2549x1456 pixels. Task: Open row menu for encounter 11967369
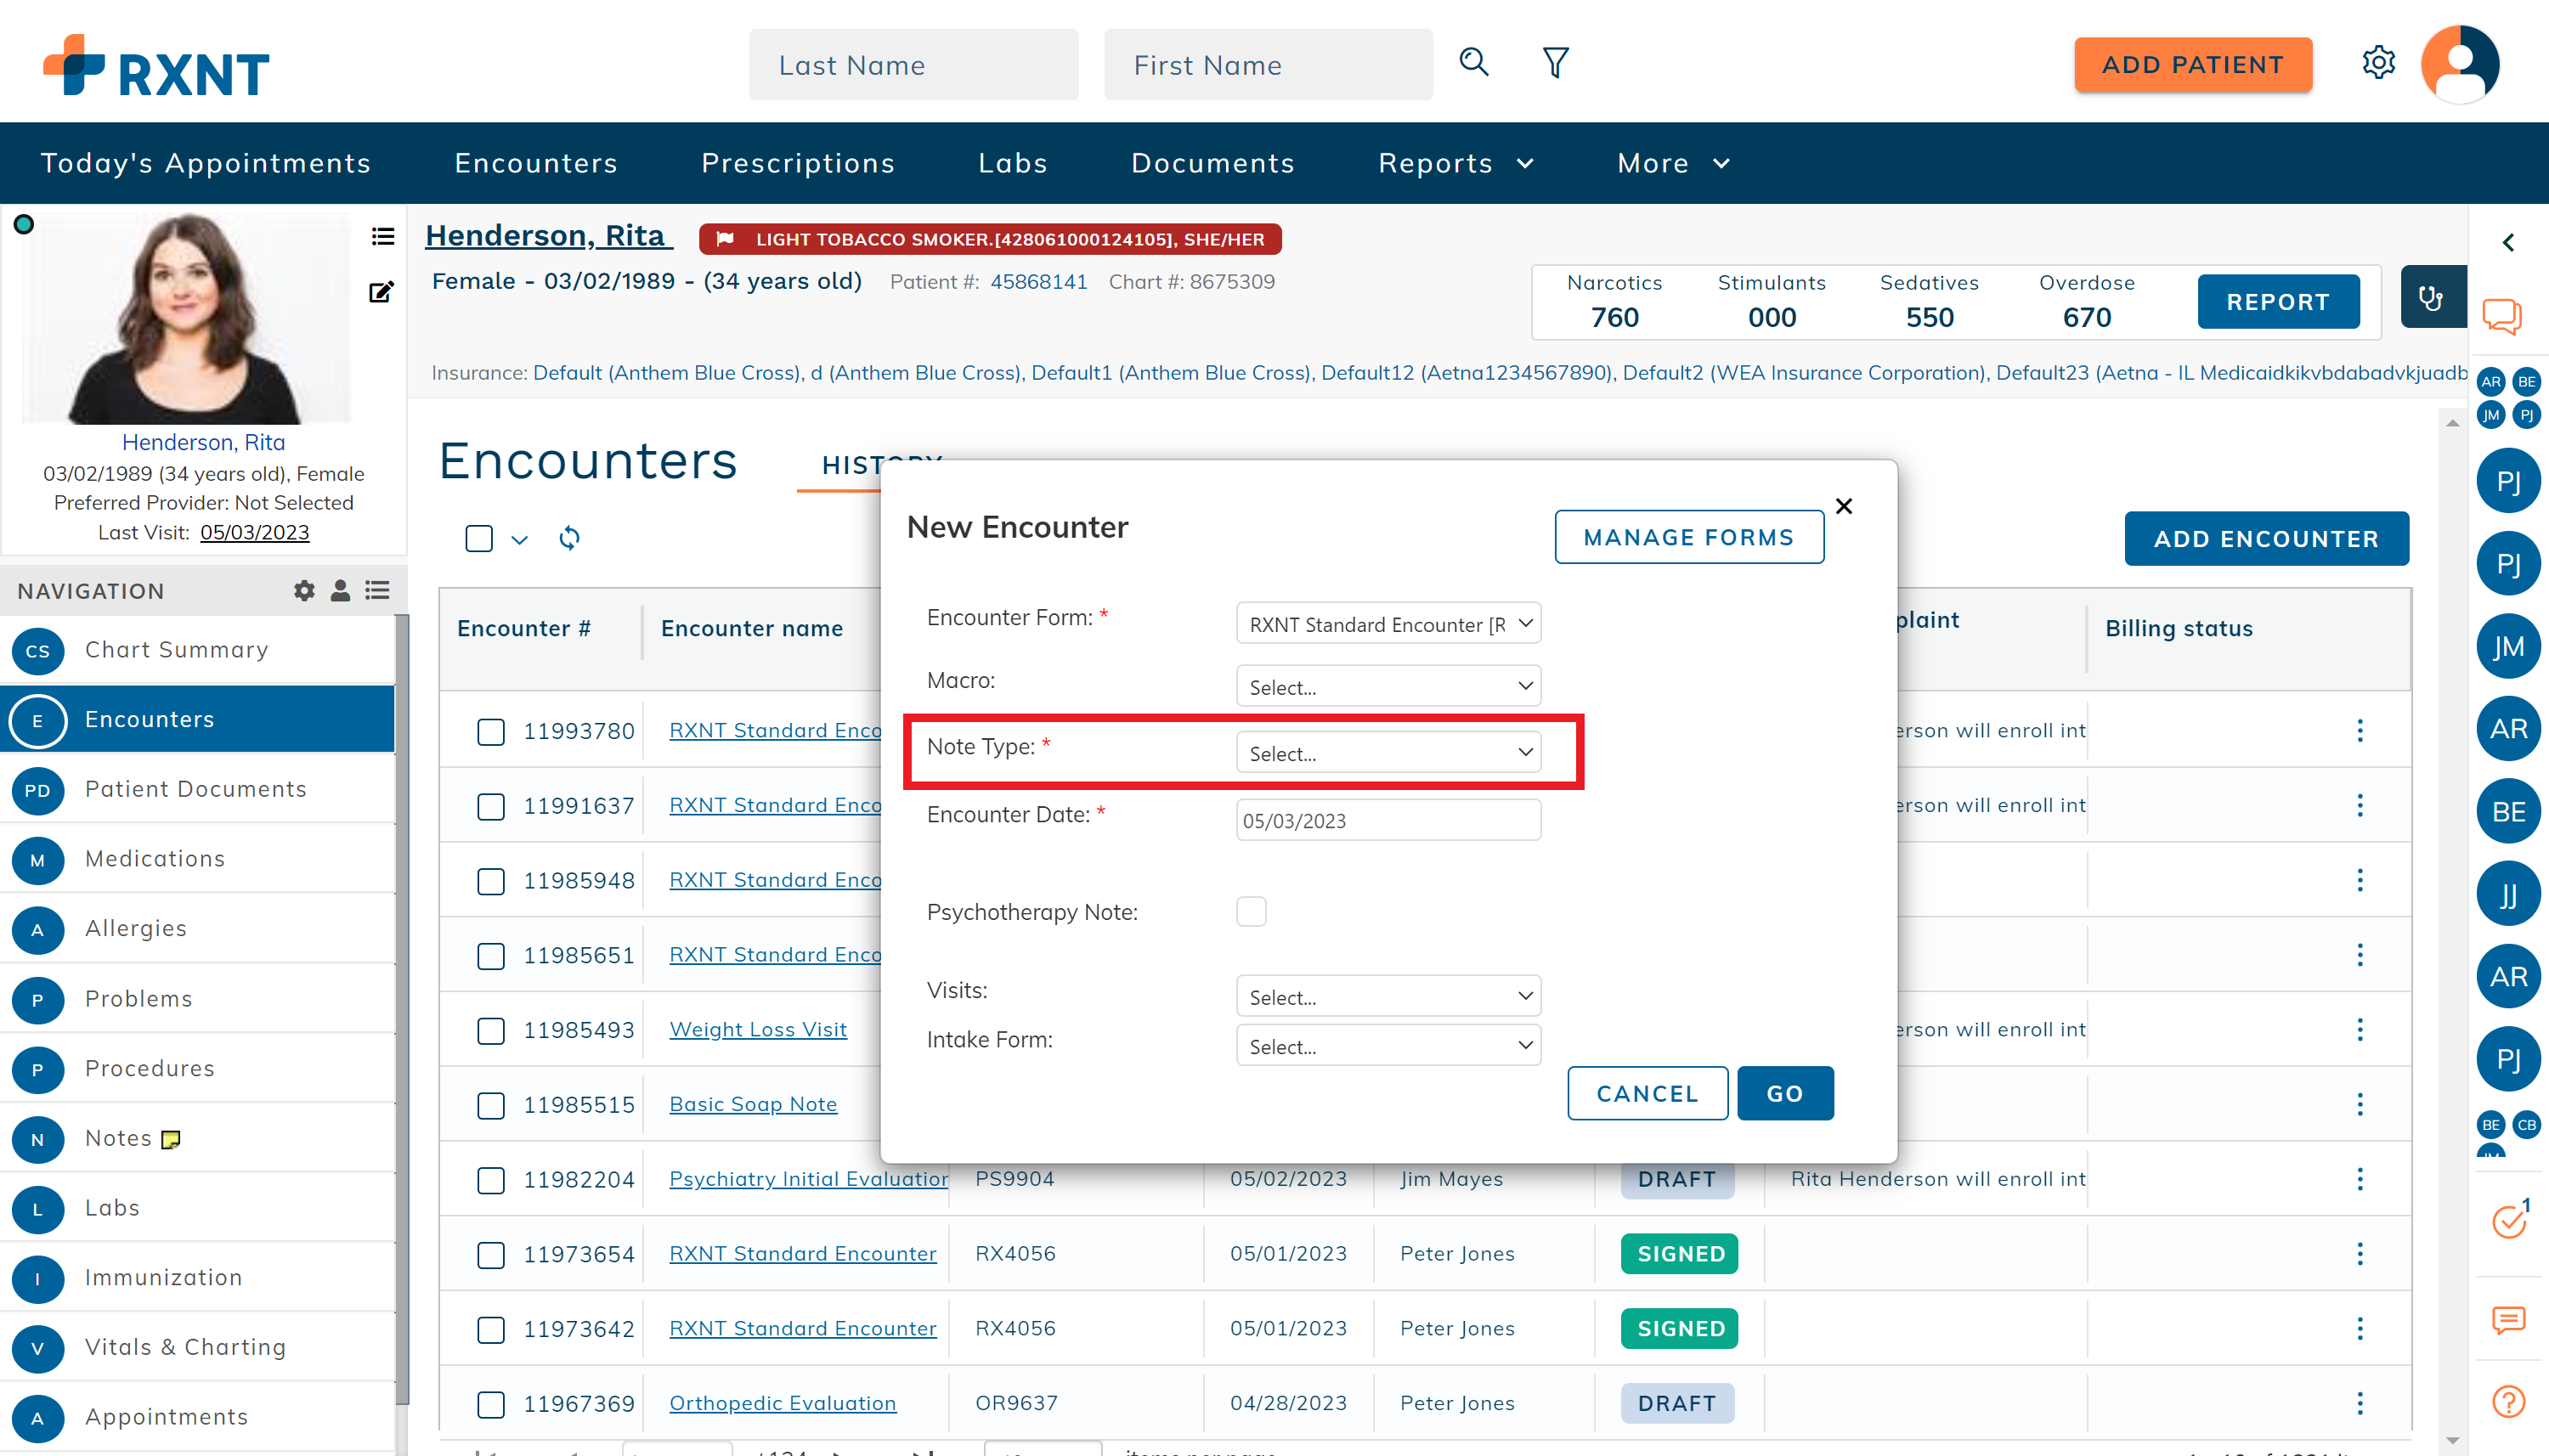2360,1403
